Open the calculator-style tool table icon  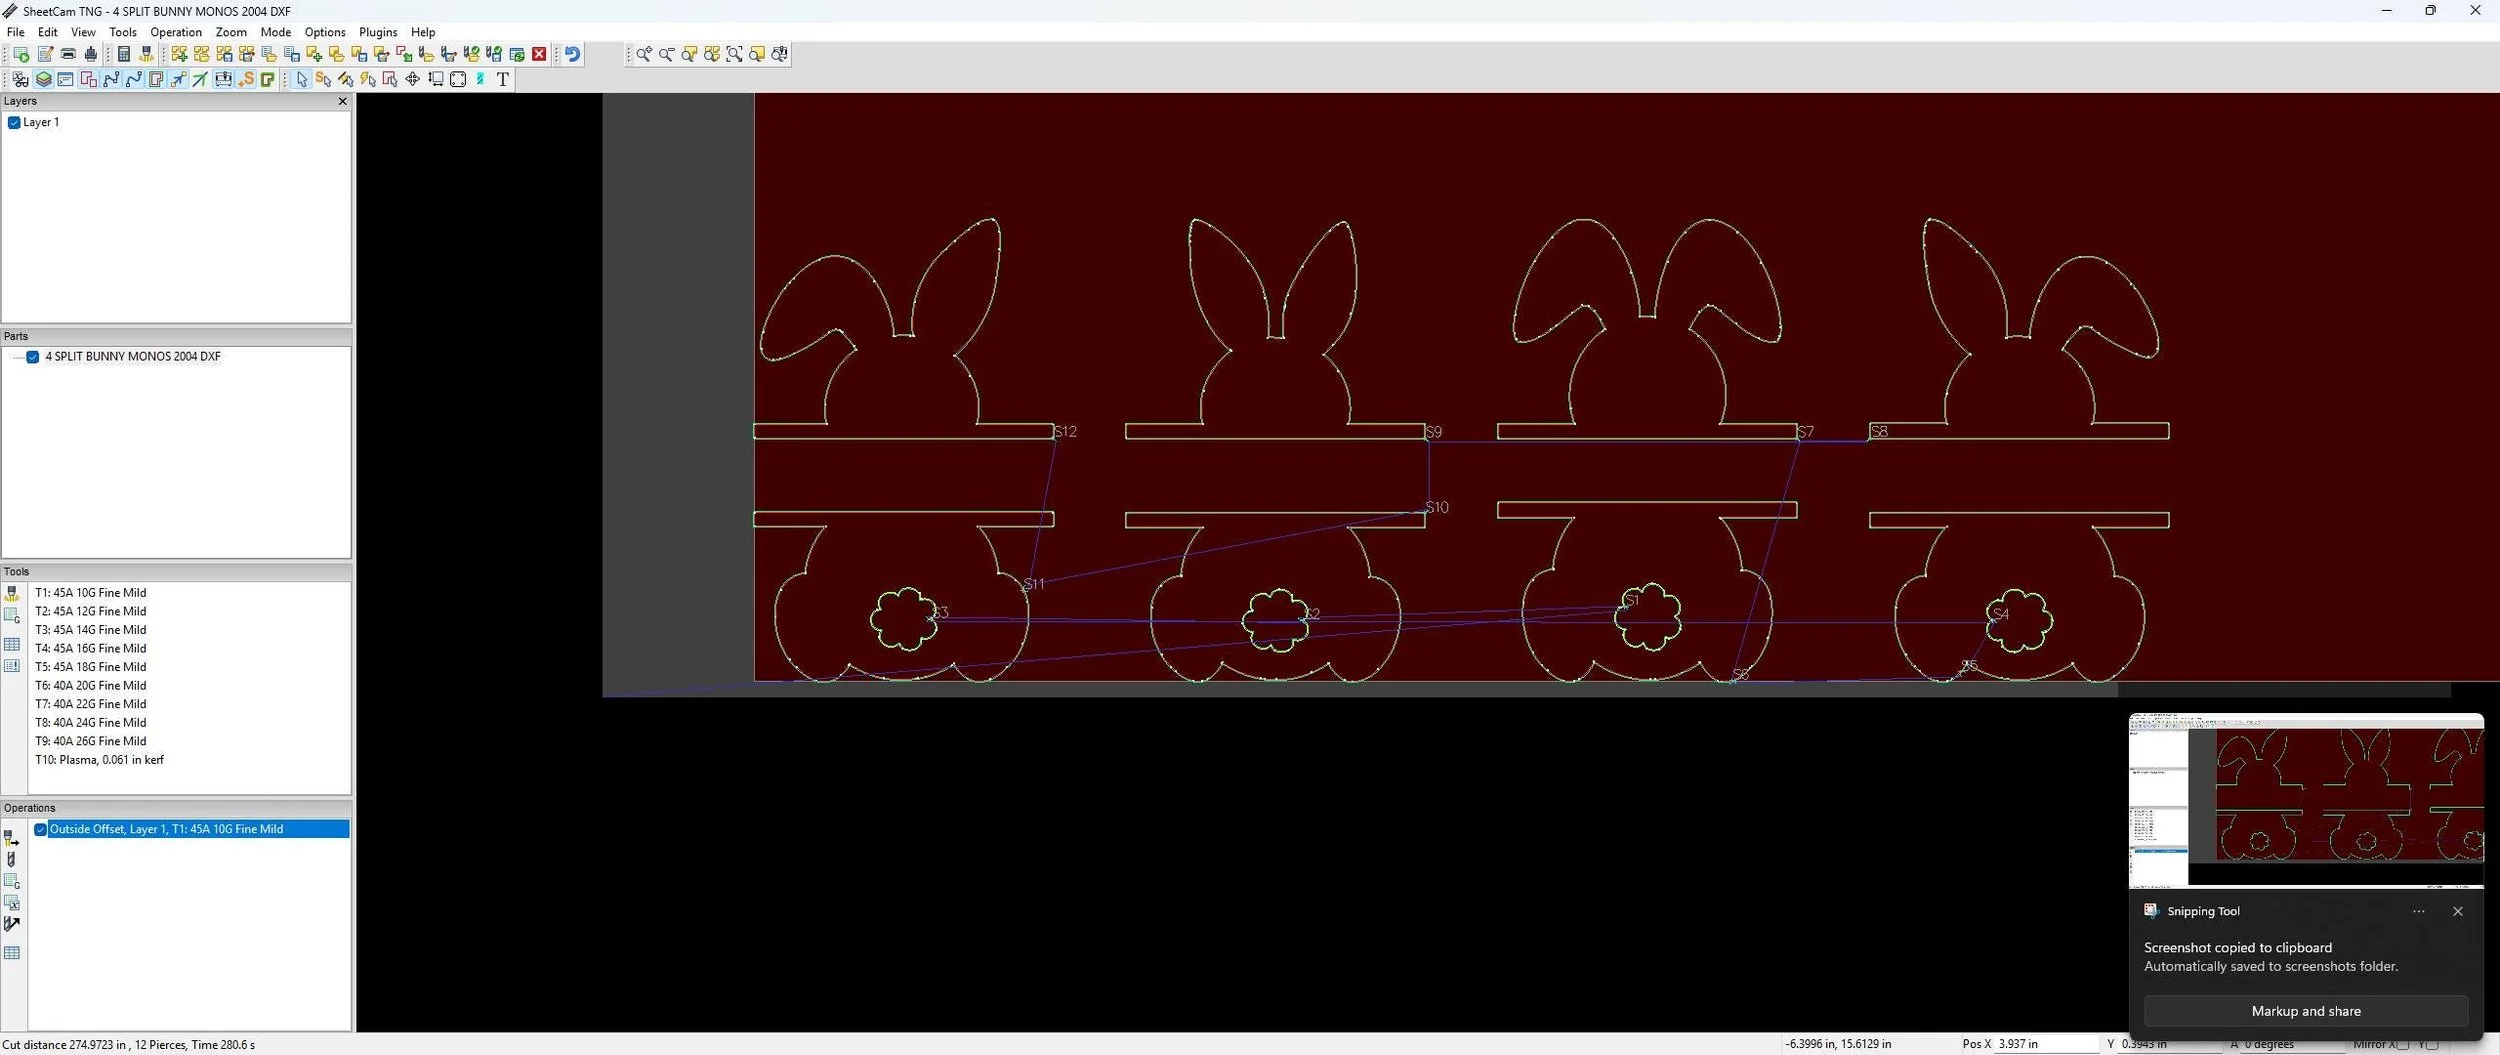(x=124, y=54)
